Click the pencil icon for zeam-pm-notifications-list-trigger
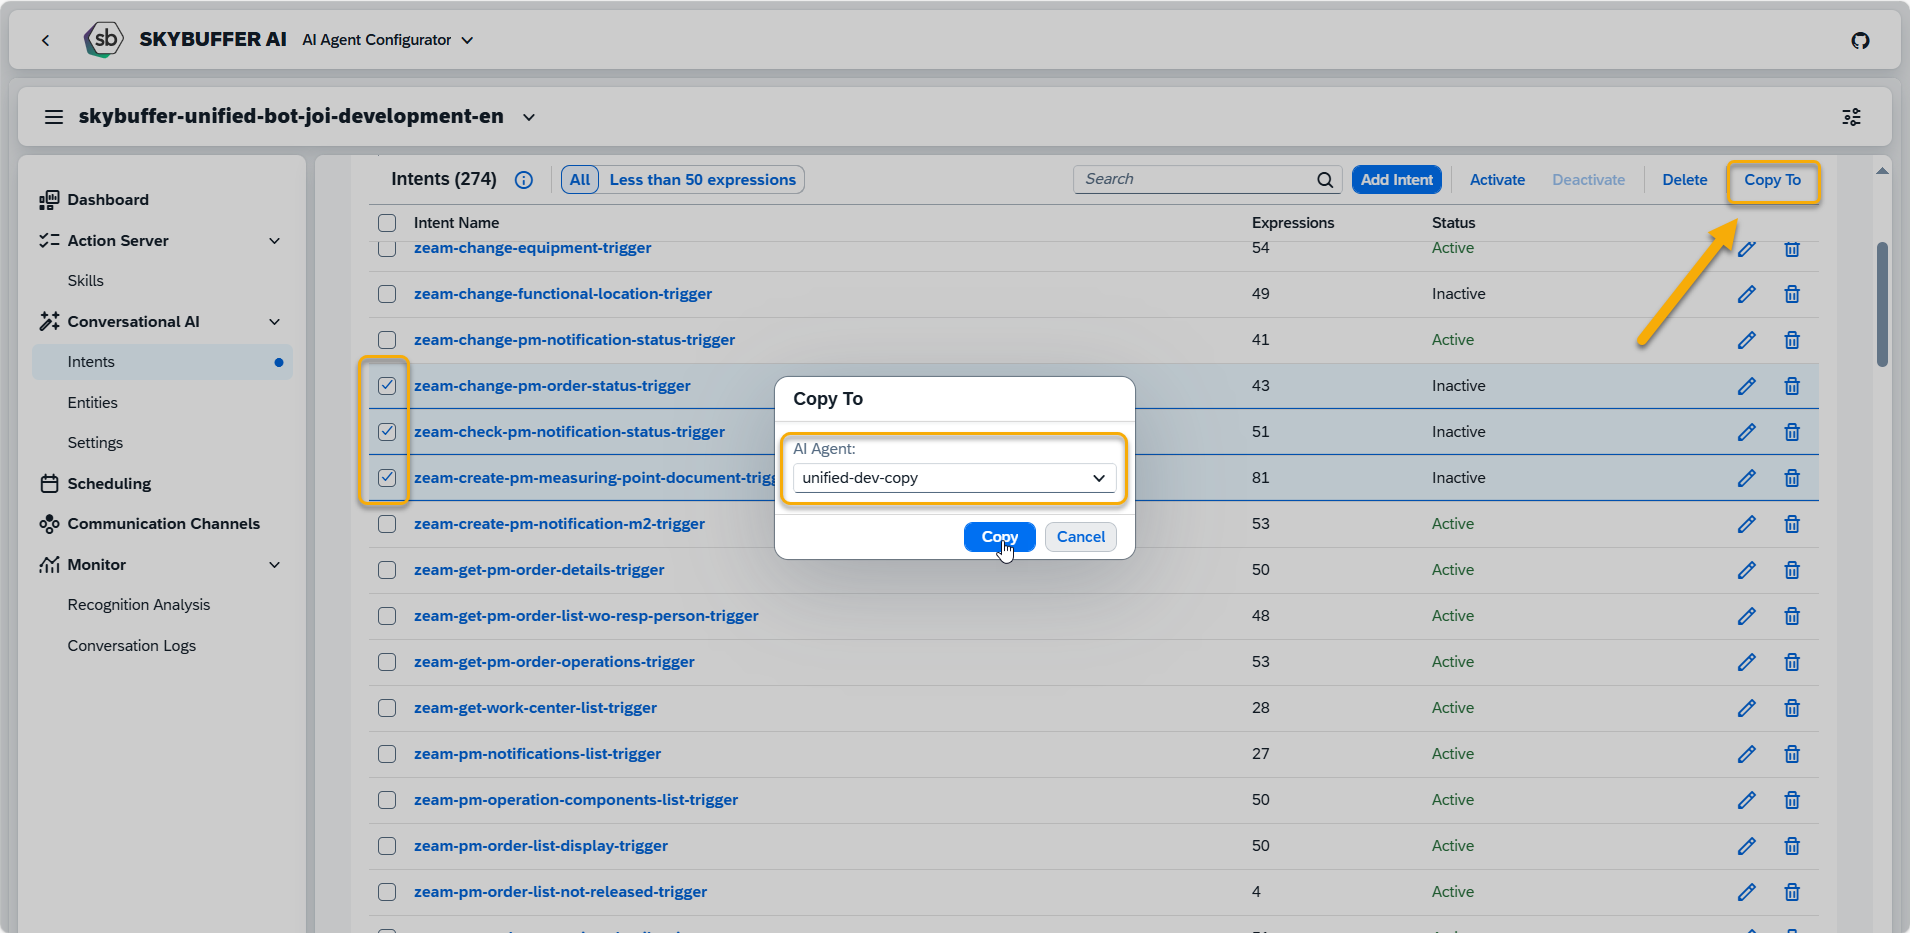The width and height of the screenshot is (1910, 933). tap(1746, 754)
